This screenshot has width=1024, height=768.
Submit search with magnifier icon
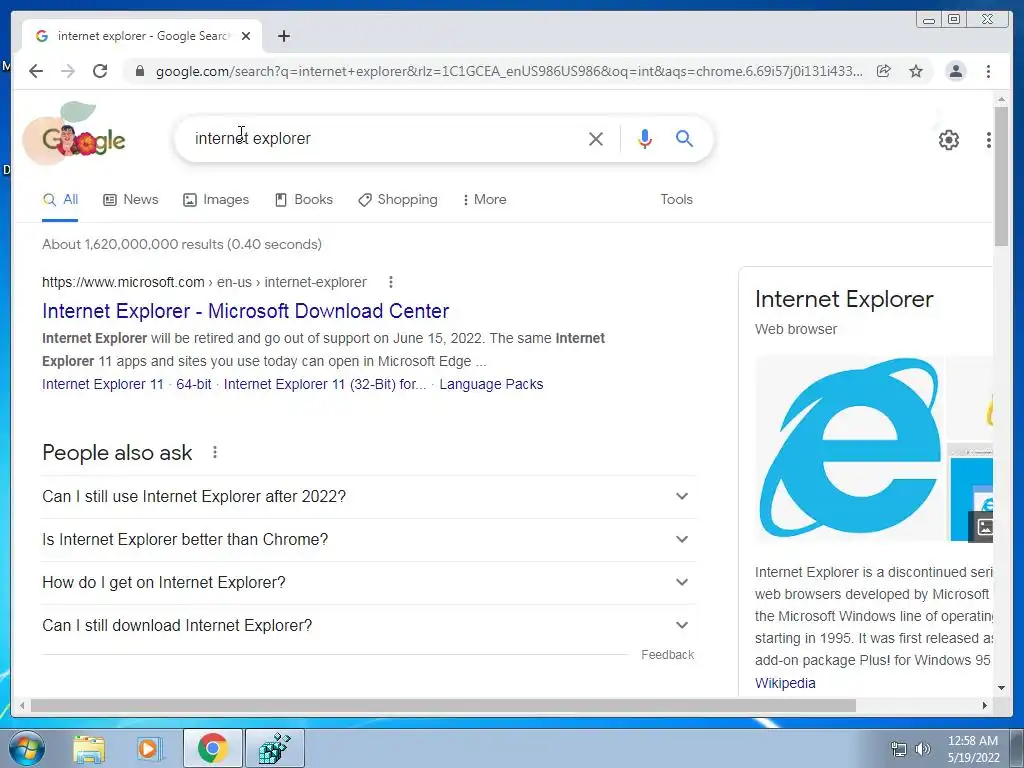(x=684, y=138)
